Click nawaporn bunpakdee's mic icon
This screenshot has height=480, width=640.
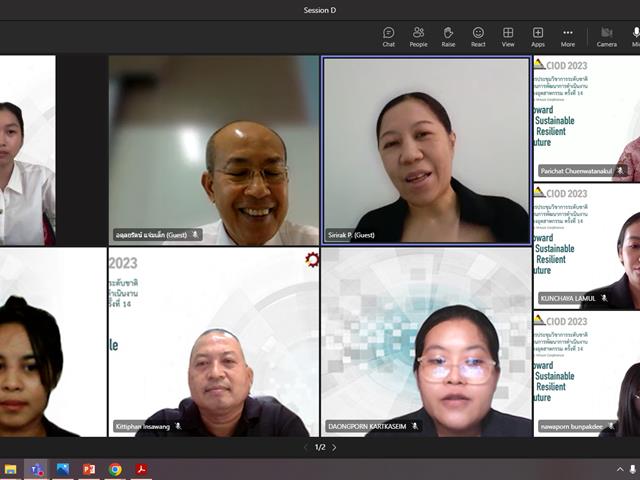tap(611, 426)
